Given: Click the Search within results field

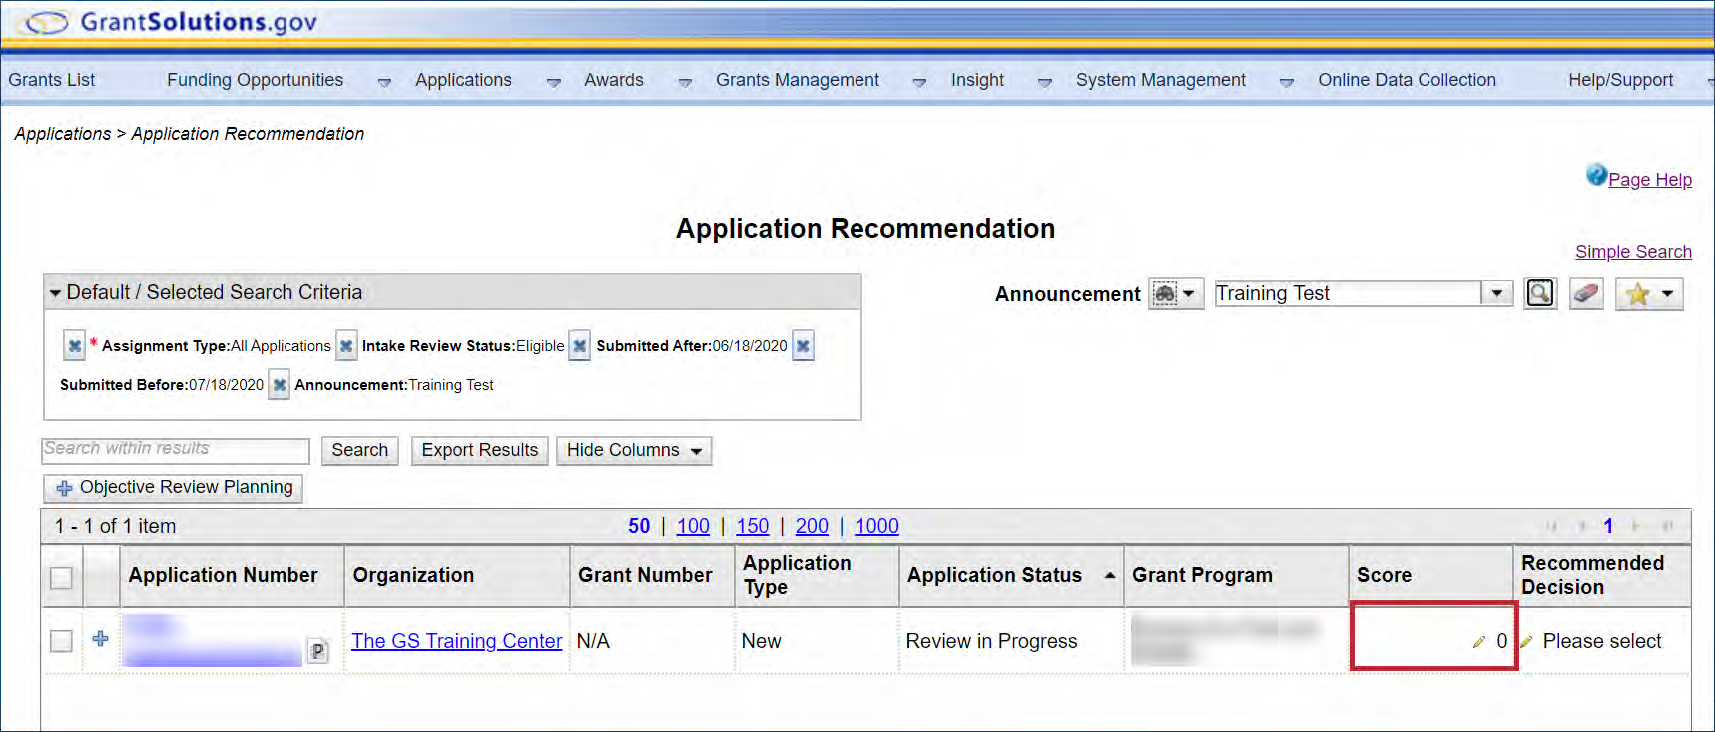Looking at the screenshot, I should click(175, 450).
